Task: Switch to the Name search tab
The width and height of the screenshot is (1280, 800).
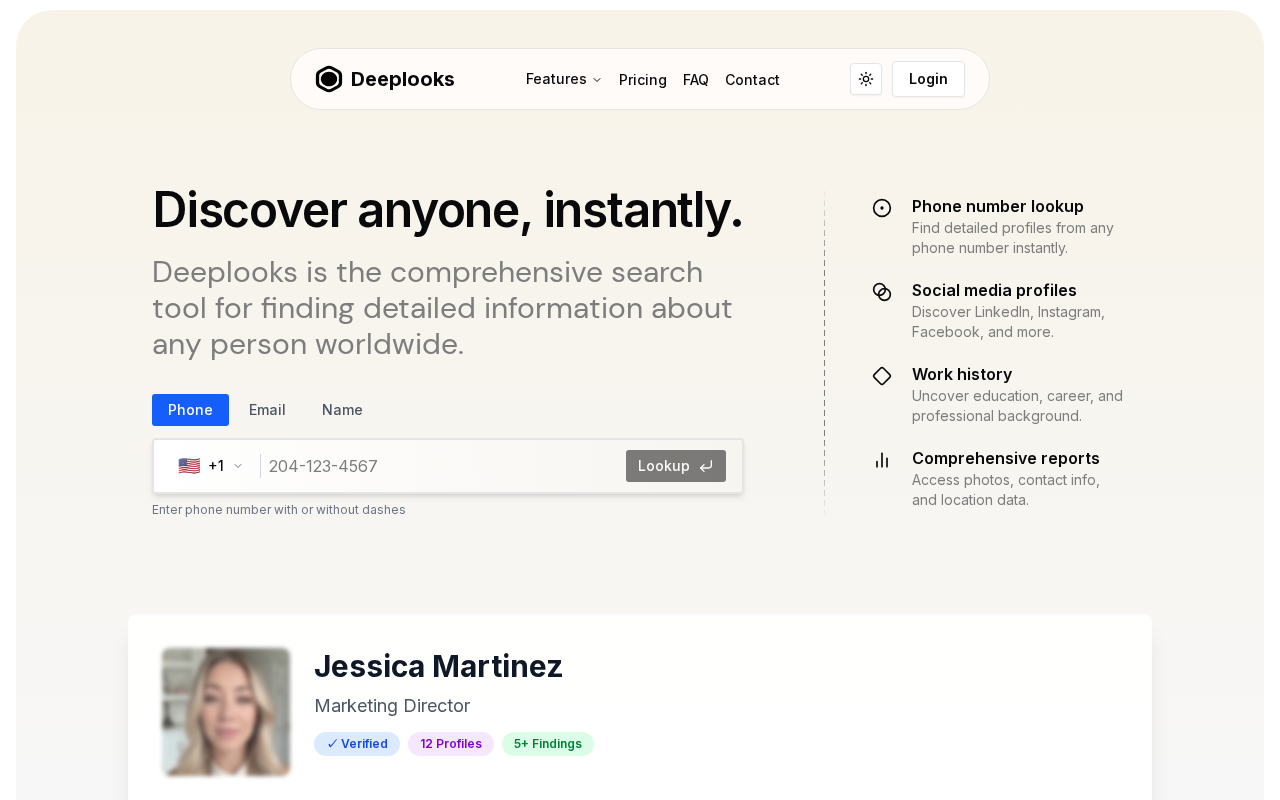Action: tap(342, 410)
